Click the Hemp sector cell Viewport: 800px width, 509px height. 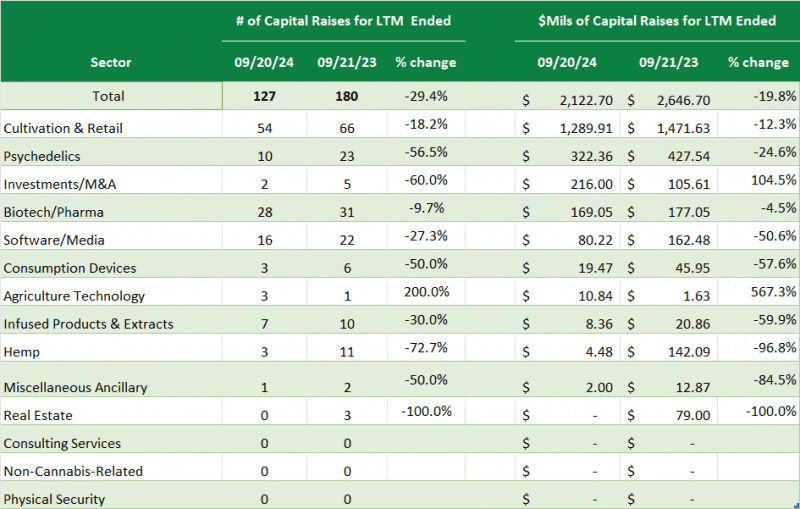click(21, 351)
